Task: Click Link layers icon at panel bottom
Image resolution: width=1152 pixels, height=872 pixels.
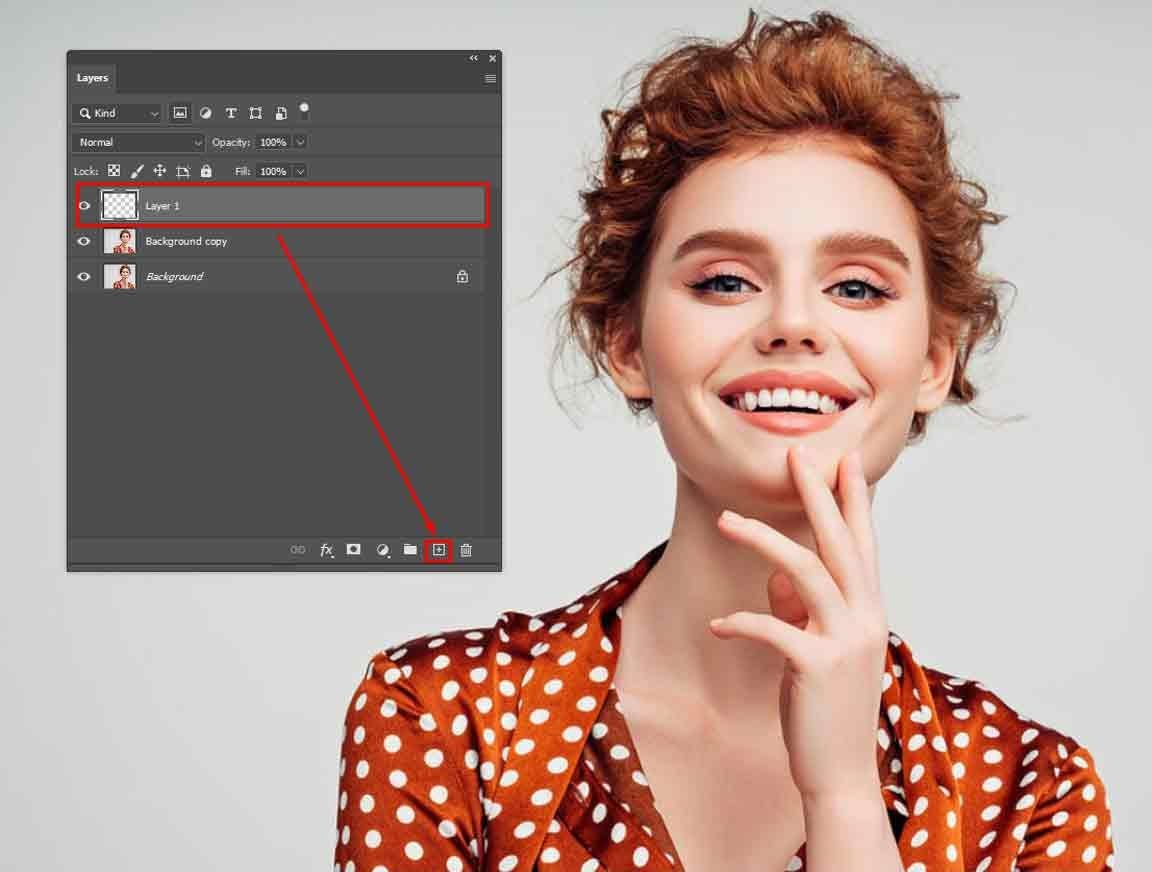Action: coord(298,549)
